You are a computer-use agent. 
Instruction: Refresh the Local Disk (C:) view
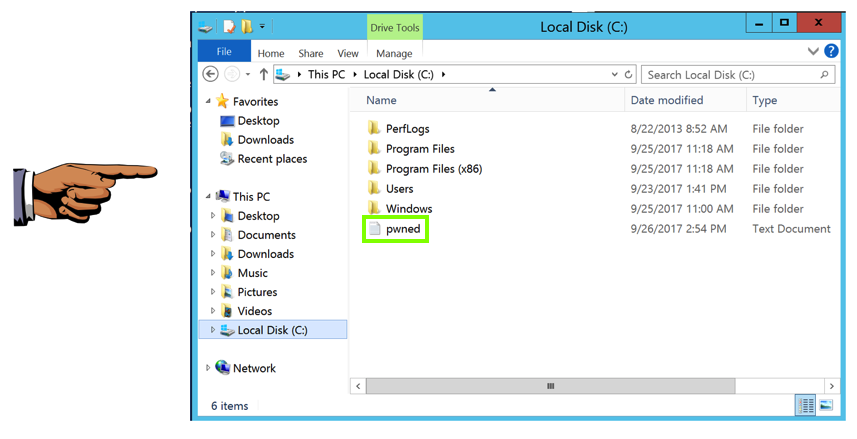629,74
